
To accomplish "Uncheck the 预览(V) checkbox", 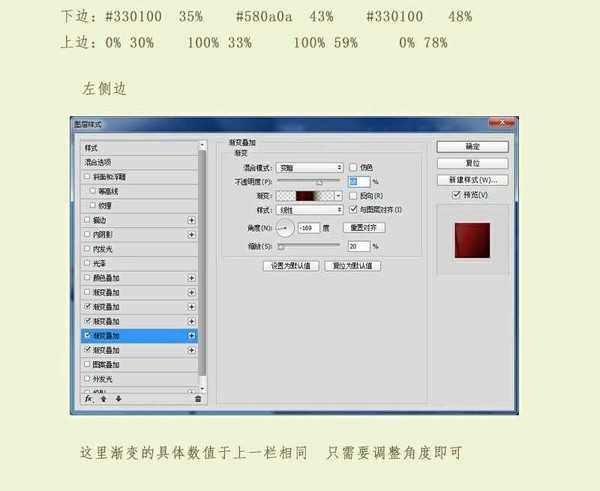I will [456, 195].
